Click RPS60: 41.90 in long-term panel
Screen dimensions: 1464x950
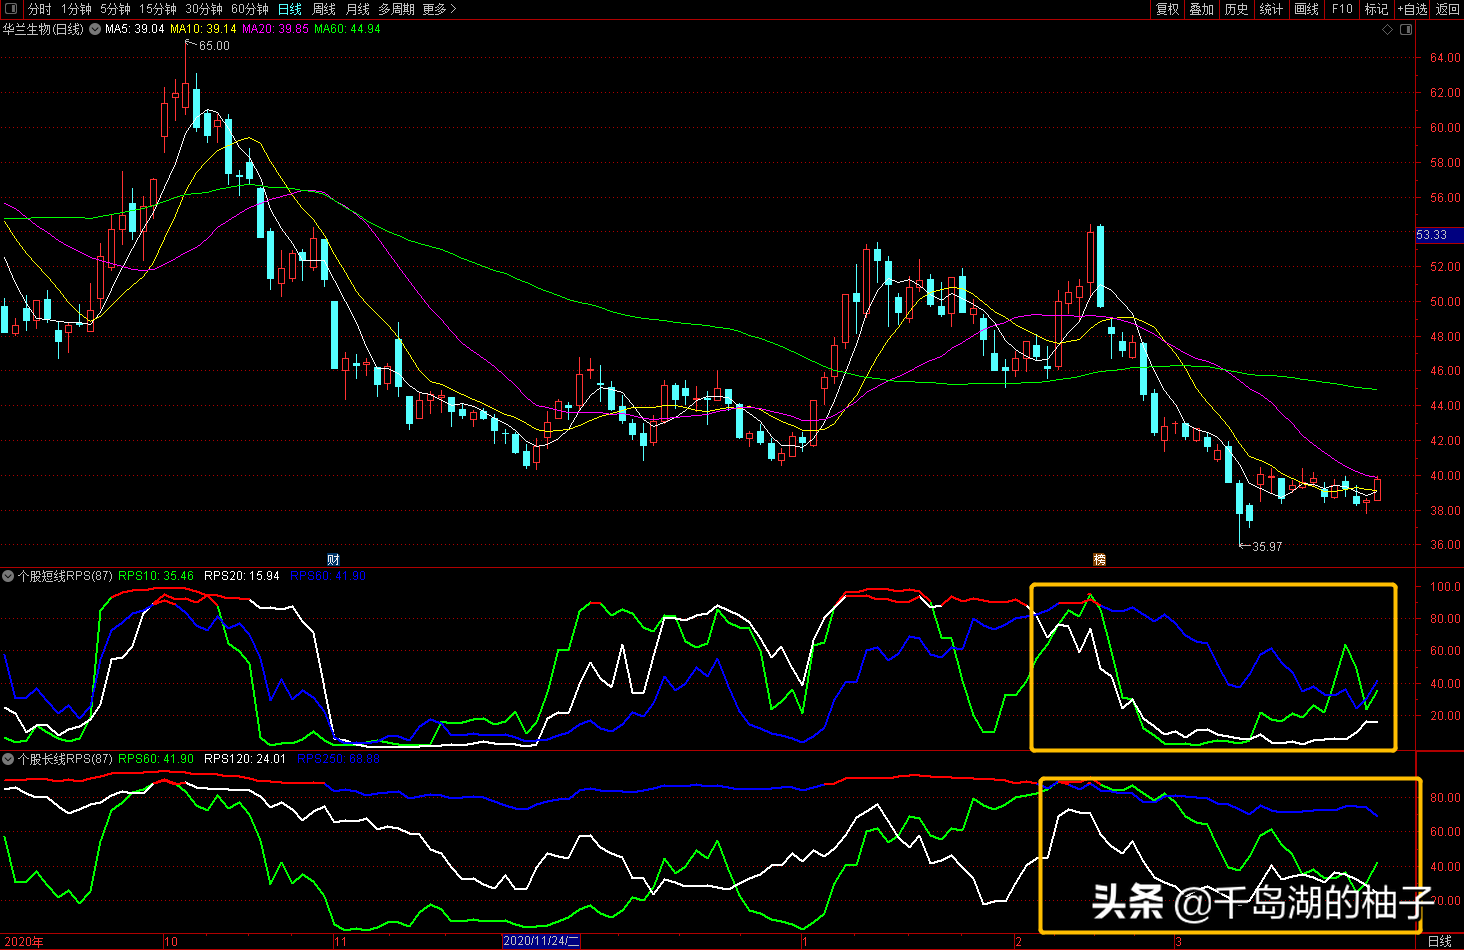(x=156, y=759)
